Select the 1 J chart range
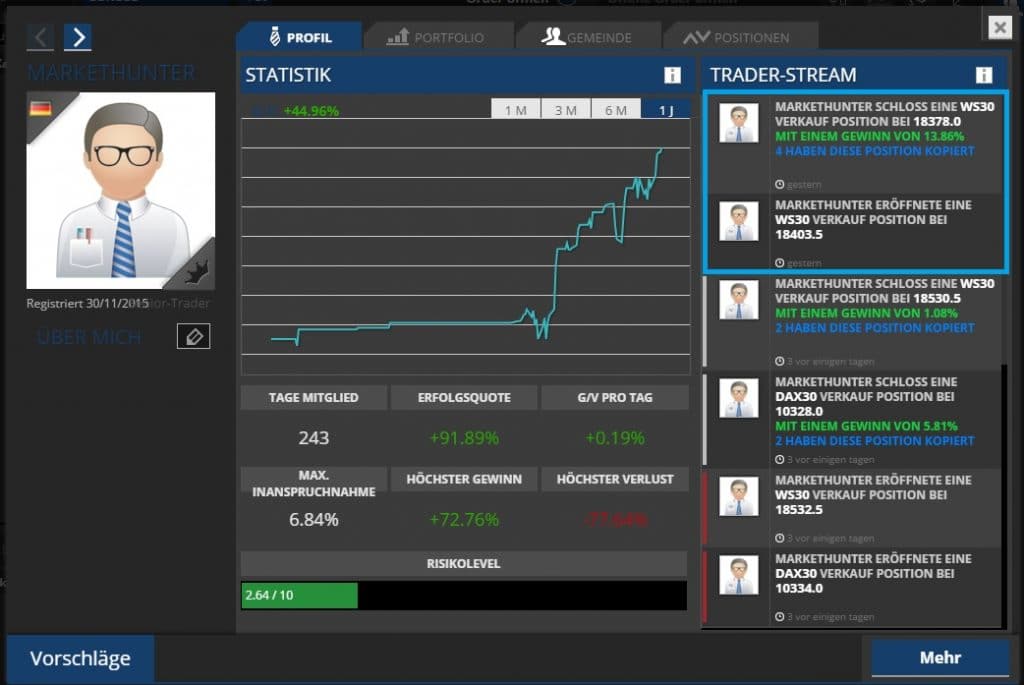Screen dimensions: 1024x685 tap(665, 110)
